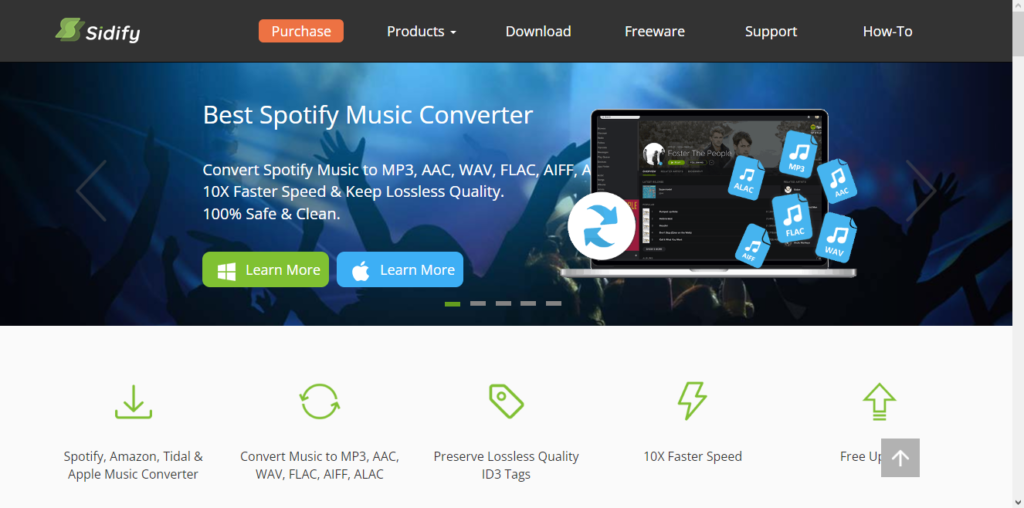Select the first green carousel indicator
Image resolution: width=1024 pixels, height=508 pixels.
453,304
